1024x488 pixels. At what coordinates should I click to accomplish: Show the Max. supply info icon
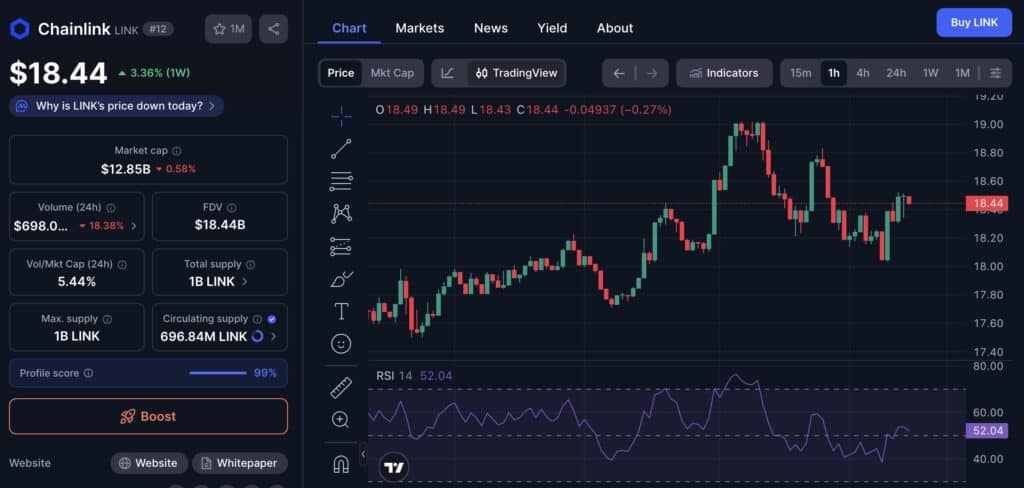point(107,319)
